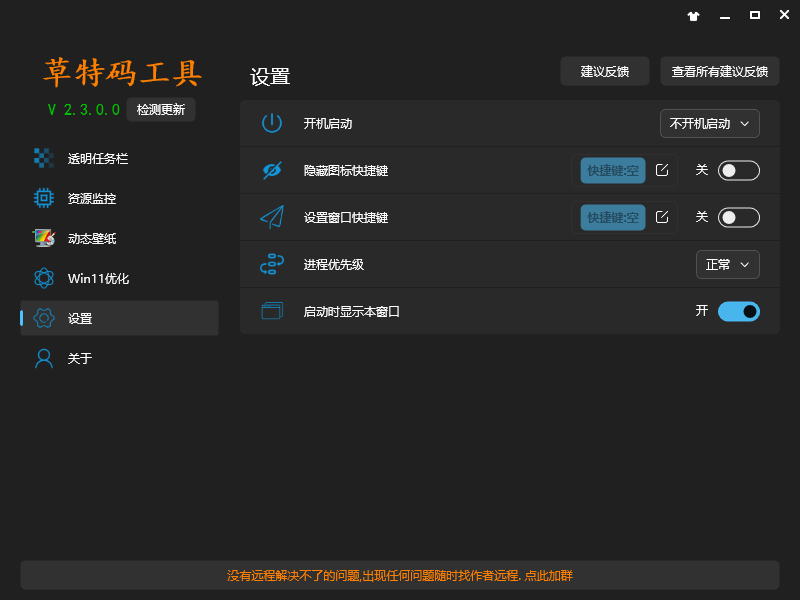Click the 设置窗口快捷键 label

point(346,217)
